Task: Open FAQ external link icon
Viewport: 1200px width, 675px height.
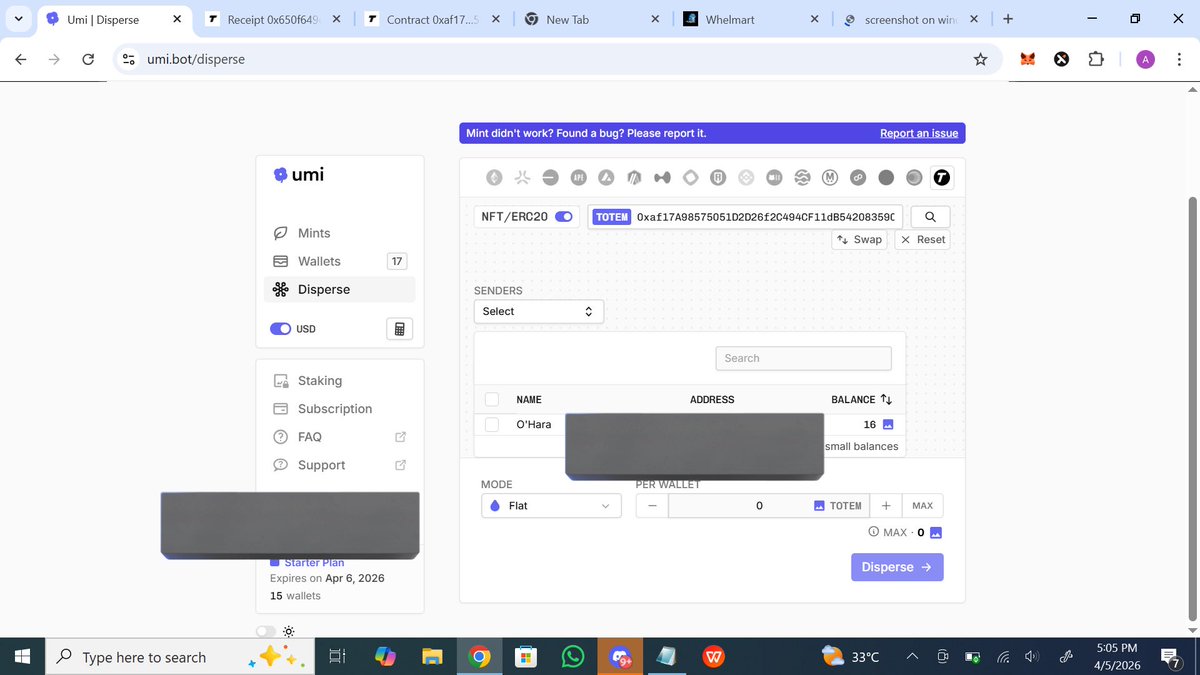Action: click(401, 437)
